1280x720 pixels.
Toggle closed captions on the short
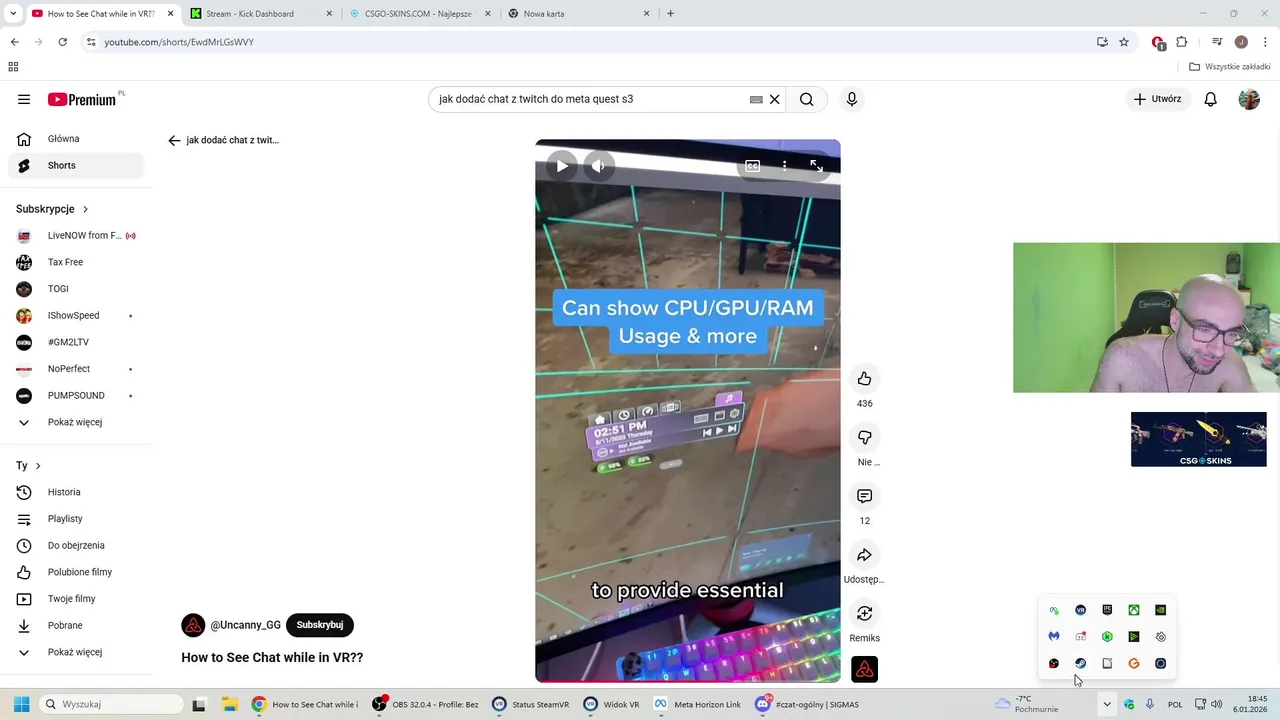click(753, 166)
